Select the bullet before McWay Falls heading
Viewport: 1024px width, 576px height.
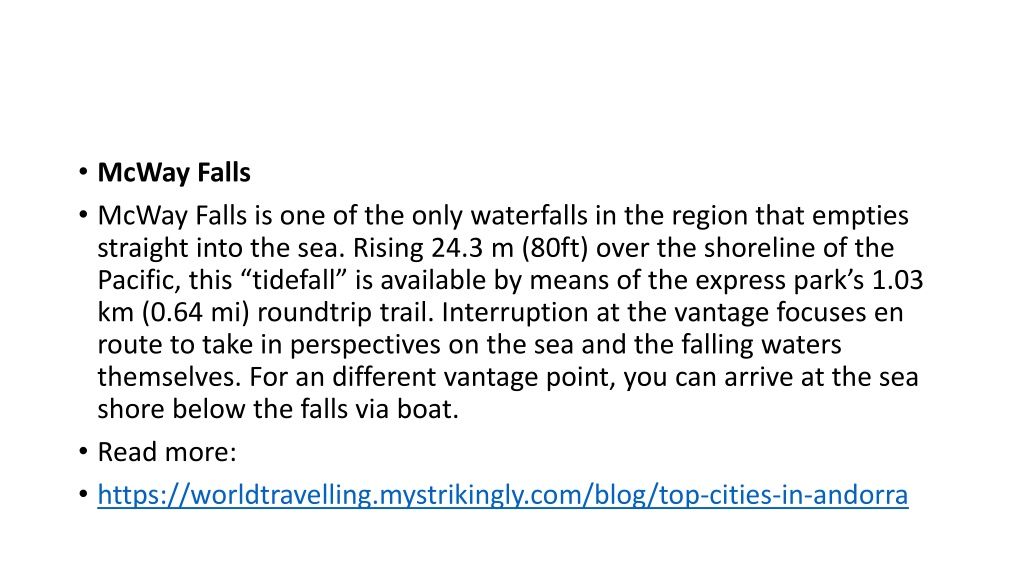pos(83,172)
